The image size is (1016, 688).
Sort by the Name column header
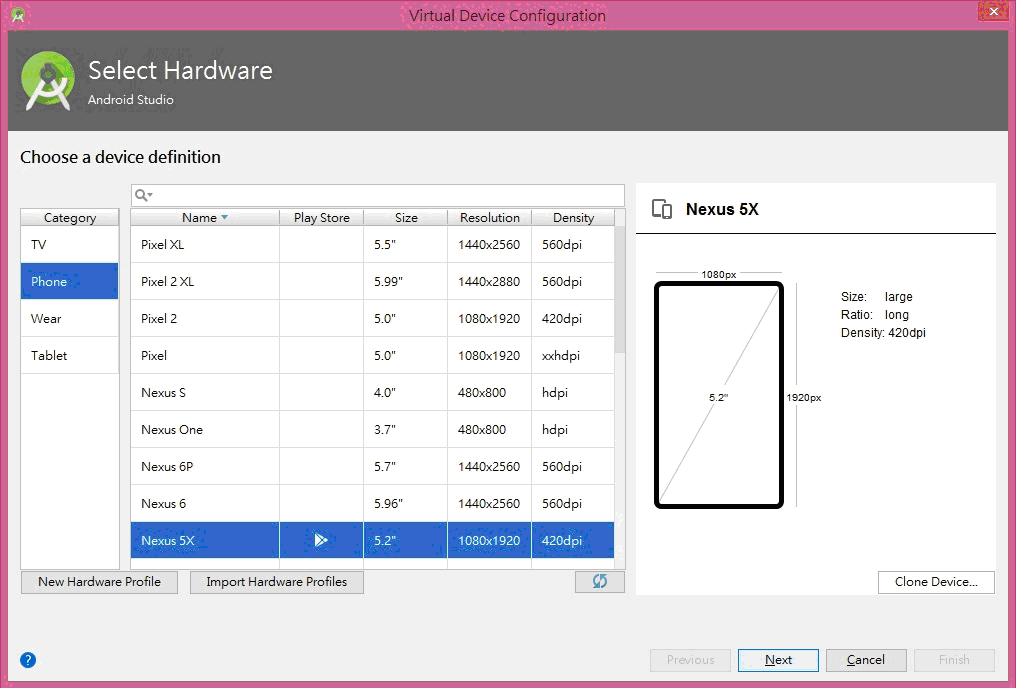point(205,217)
